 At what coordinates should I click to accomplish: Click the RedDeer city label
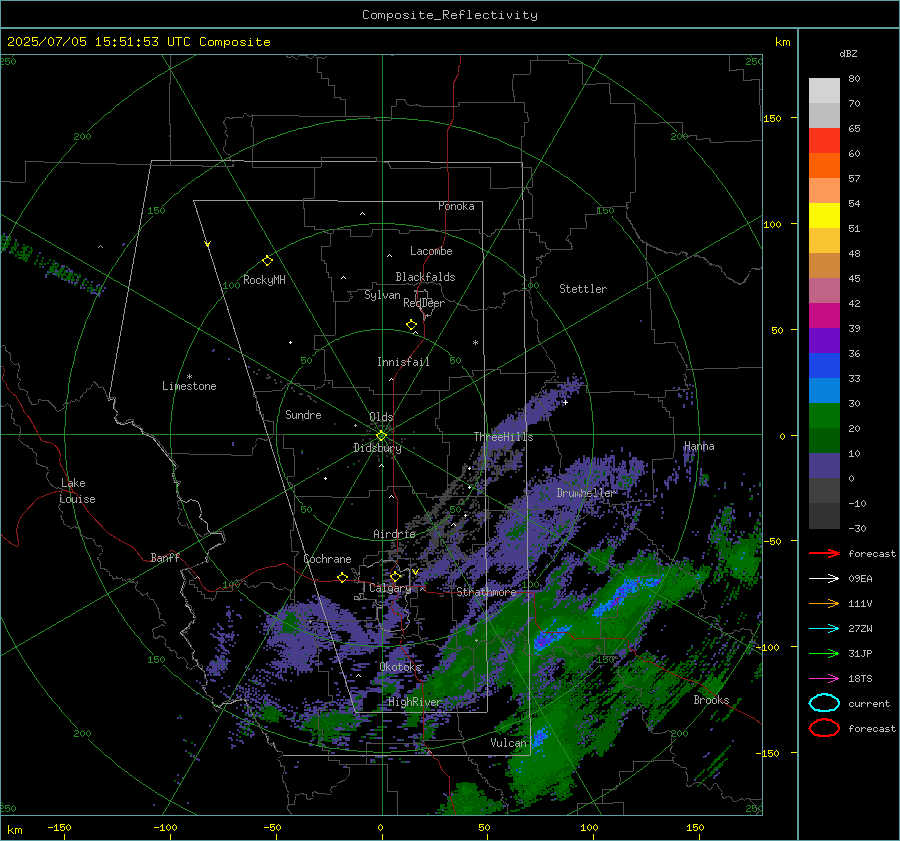coord(424,303)
